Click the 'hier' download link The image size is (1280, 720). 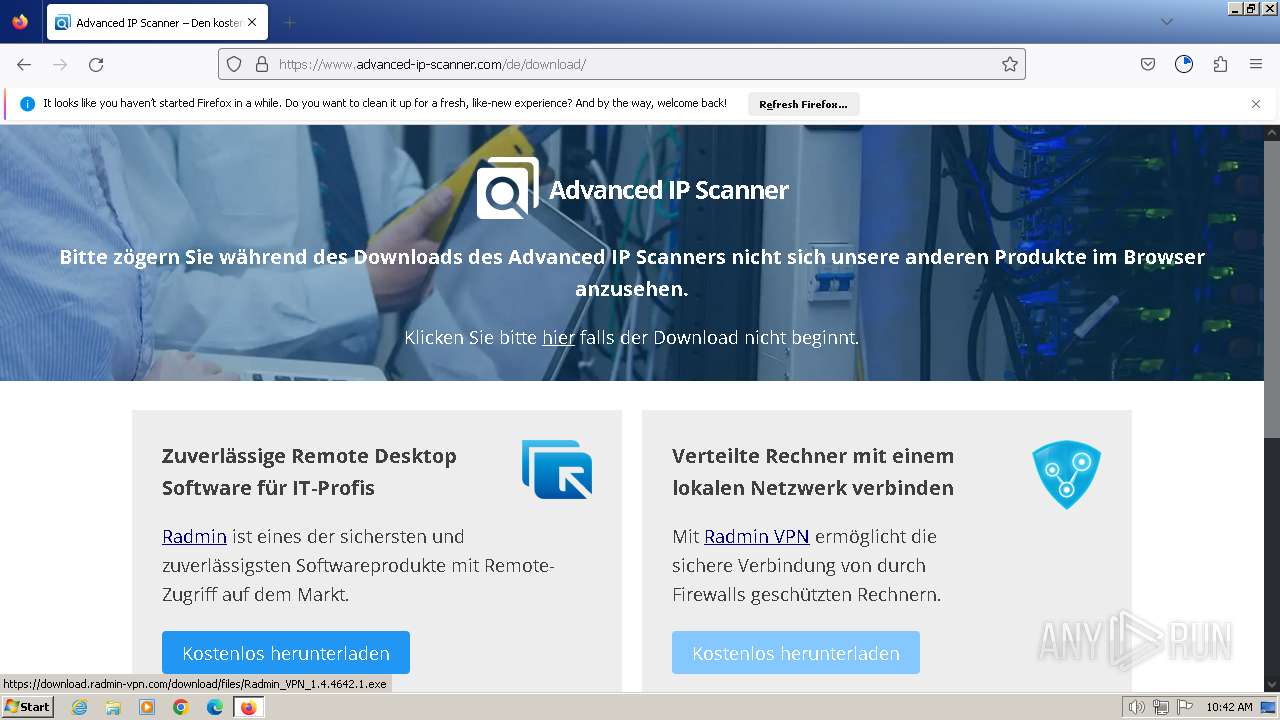click(x=558, y=338)
